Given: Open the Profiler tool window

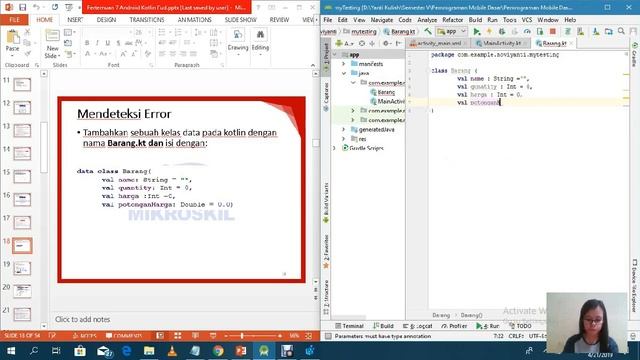Looking at the screenshot, I should click(x=454, y=326).
